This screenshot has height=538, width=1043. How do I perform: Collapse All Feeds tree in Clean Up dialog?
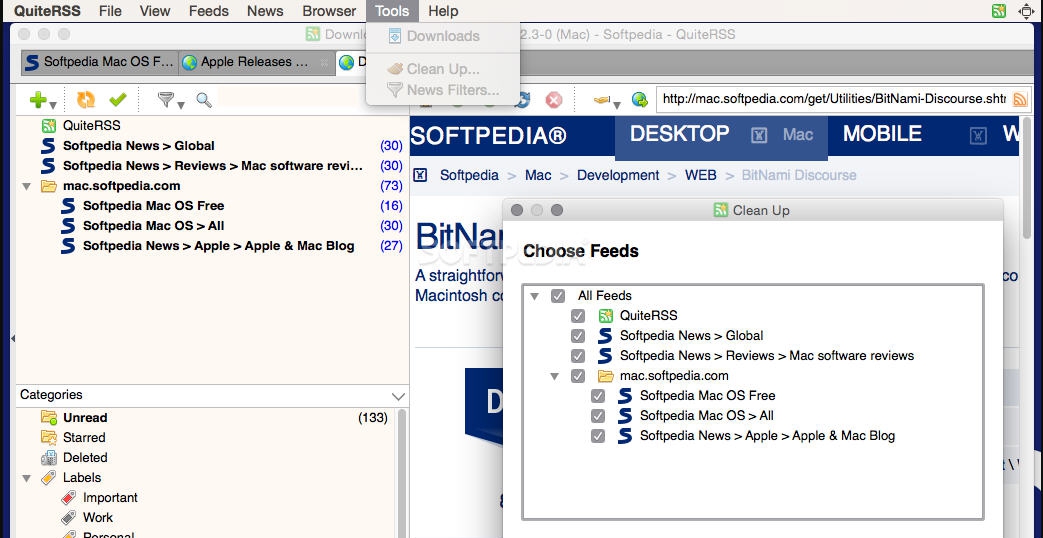[x=534, y=297]
